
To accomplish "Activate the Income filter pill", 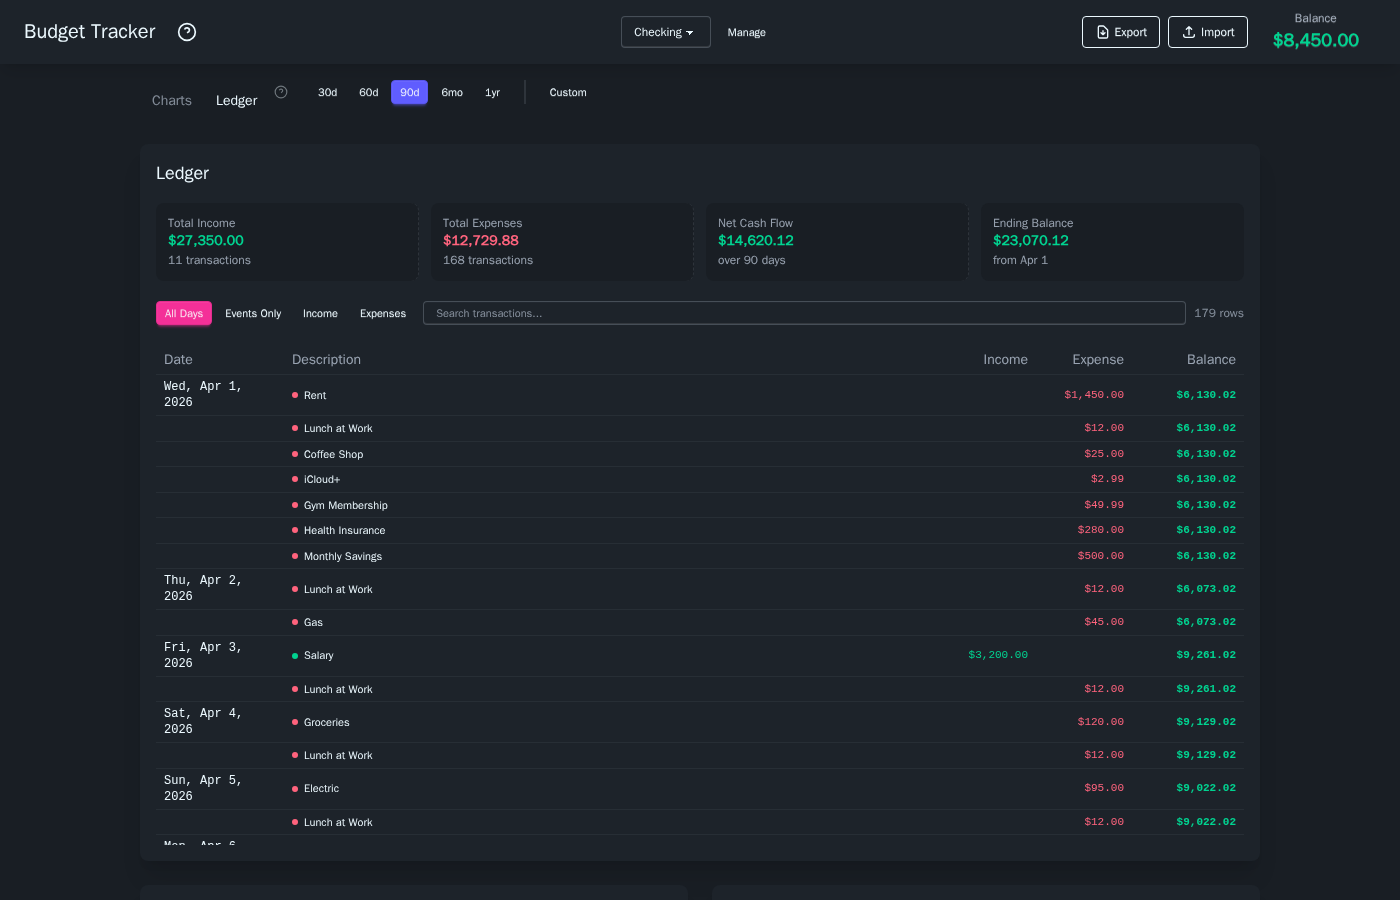I will [x=320, y=313].
